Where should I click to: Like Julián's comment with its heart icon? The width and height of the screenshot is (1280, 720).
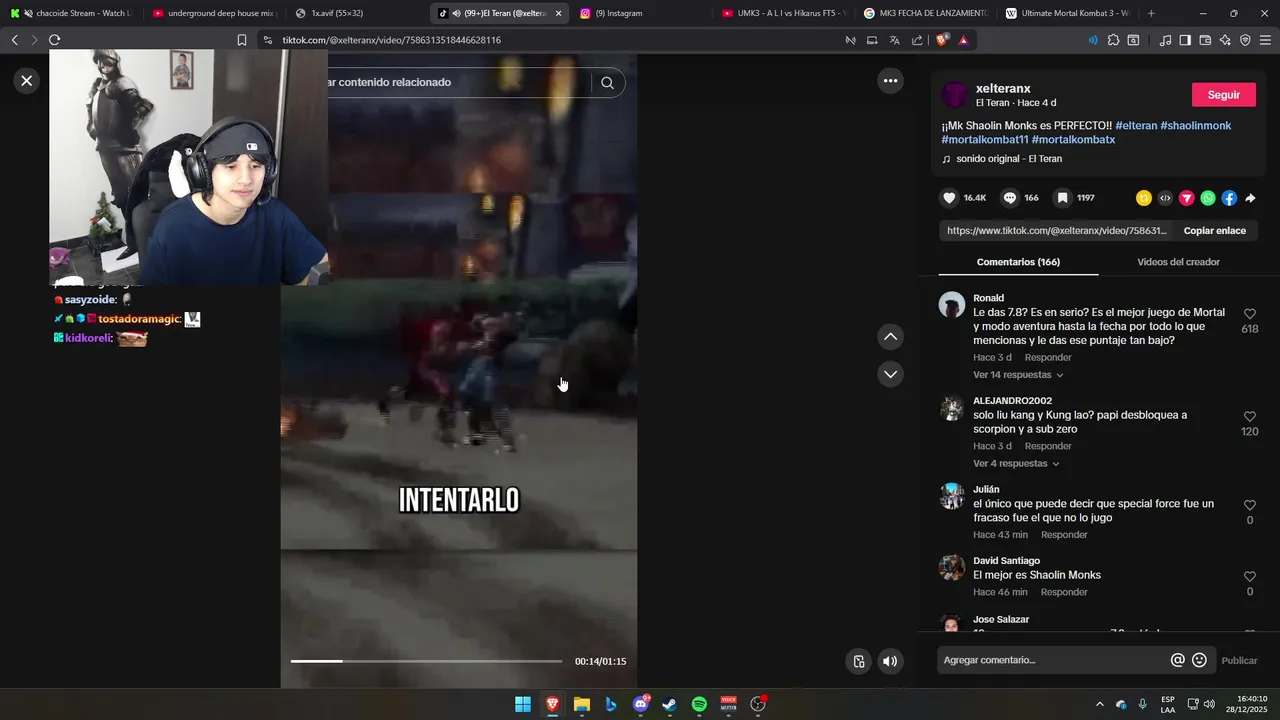click(1250, 506)
